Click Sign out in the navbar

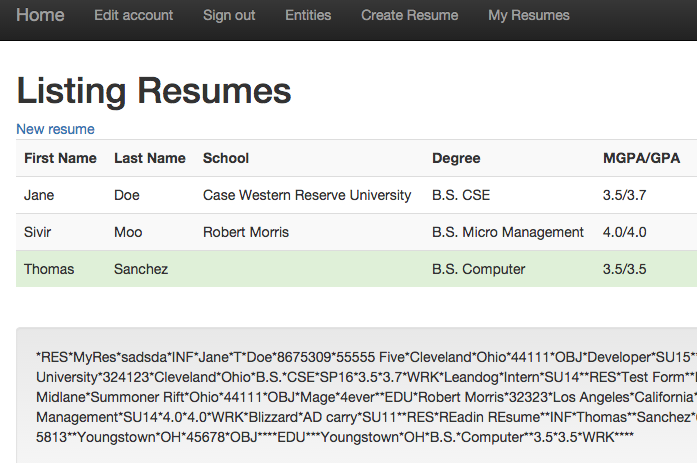229,15
